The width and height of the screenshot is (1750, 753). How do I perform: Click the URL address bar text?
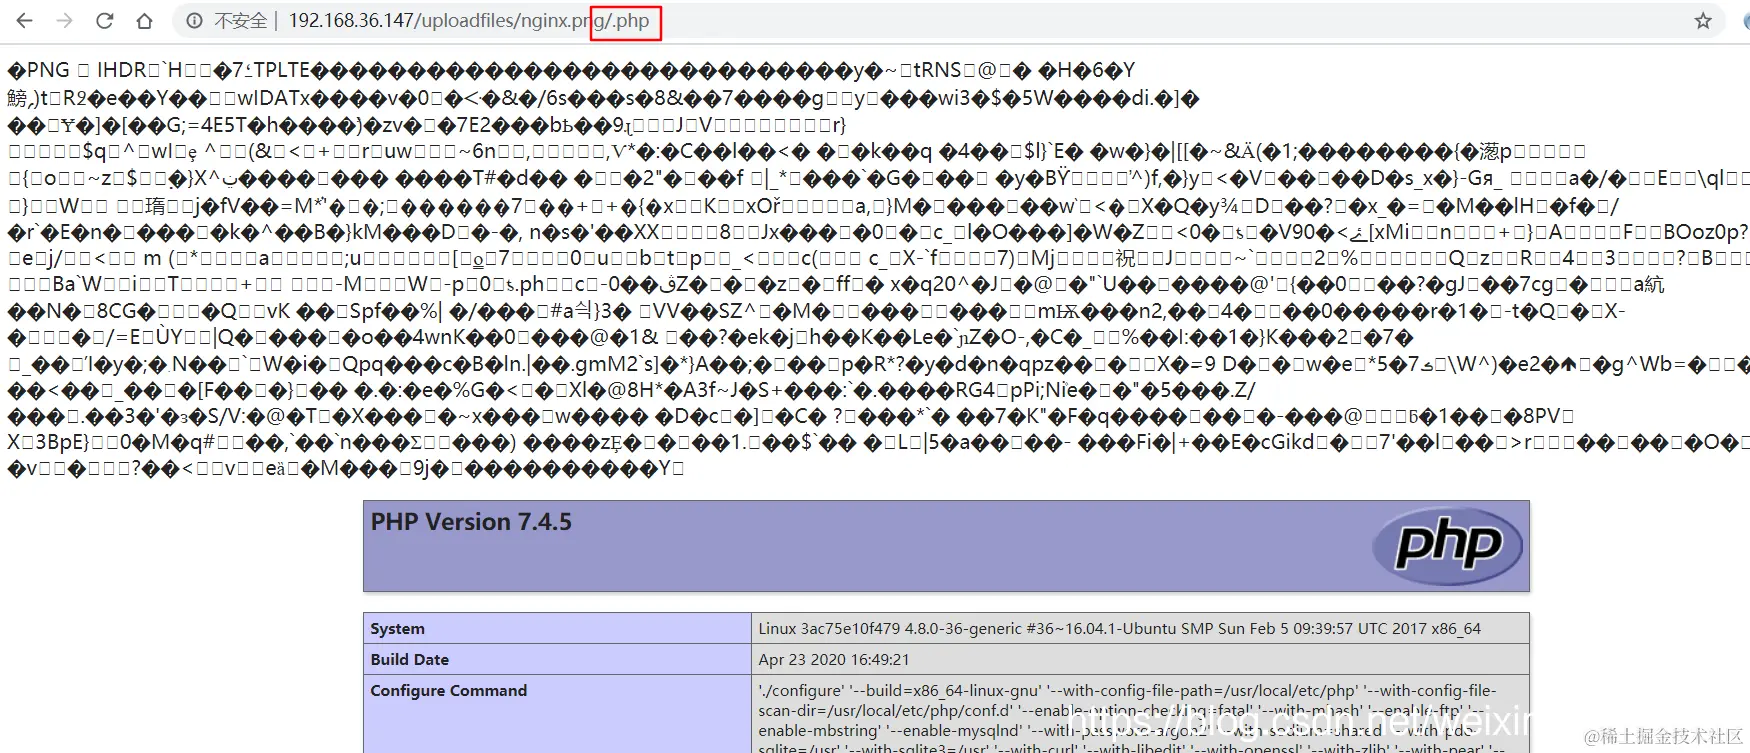(468, 20)
